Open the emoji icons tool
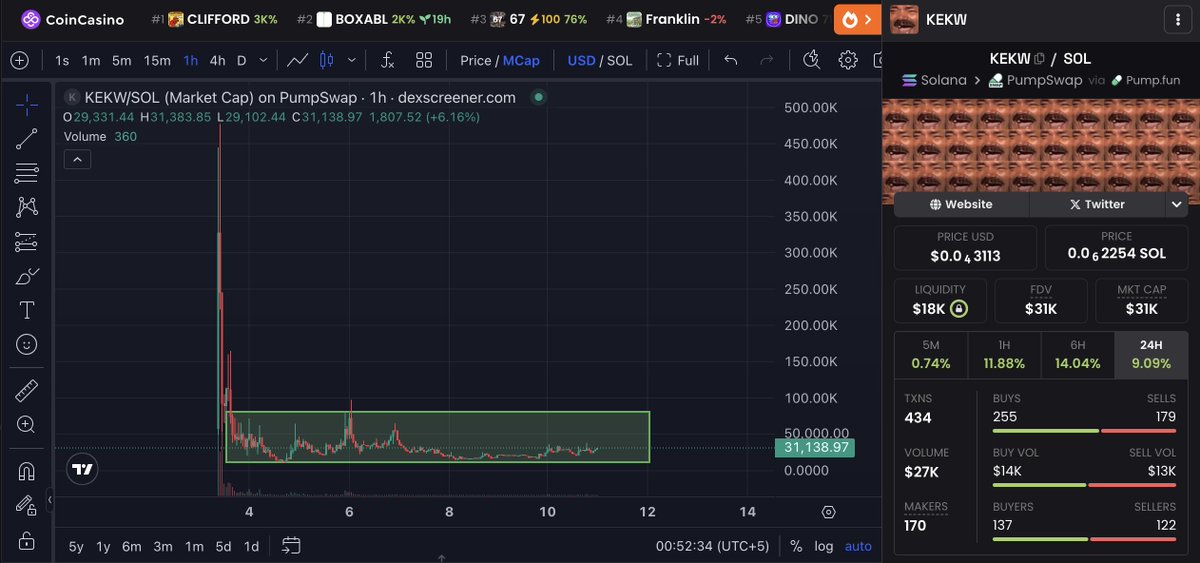This screenshot has height=563, width=1200. pos(27,344)
